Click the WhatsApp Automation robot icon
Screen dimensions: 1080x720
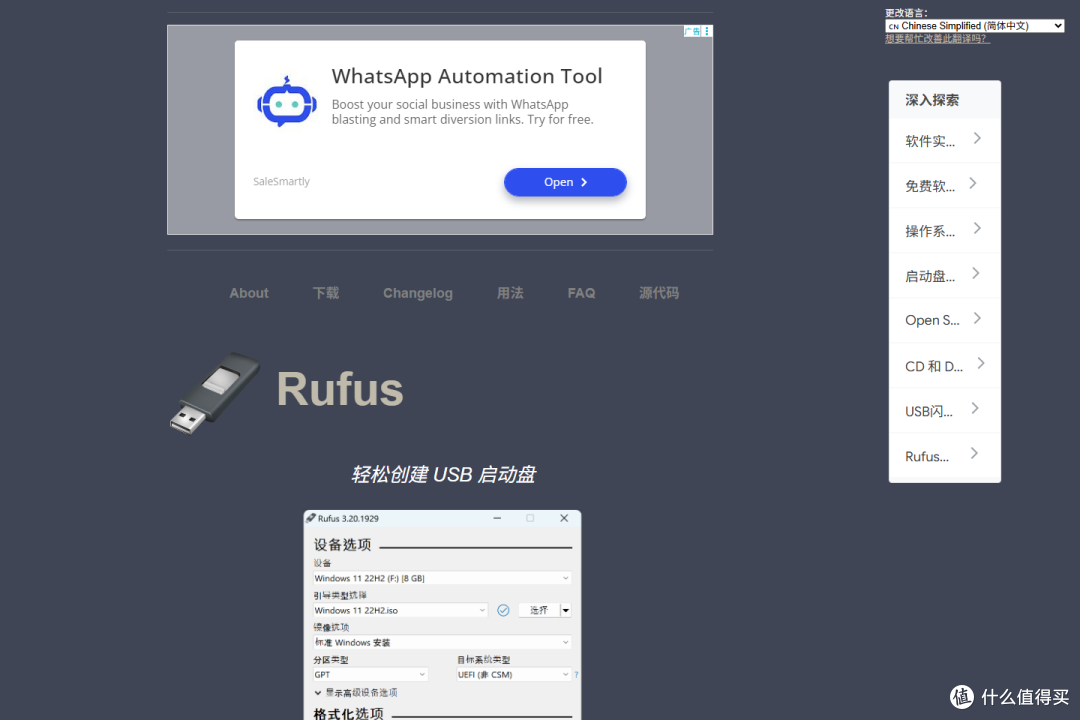287,102
